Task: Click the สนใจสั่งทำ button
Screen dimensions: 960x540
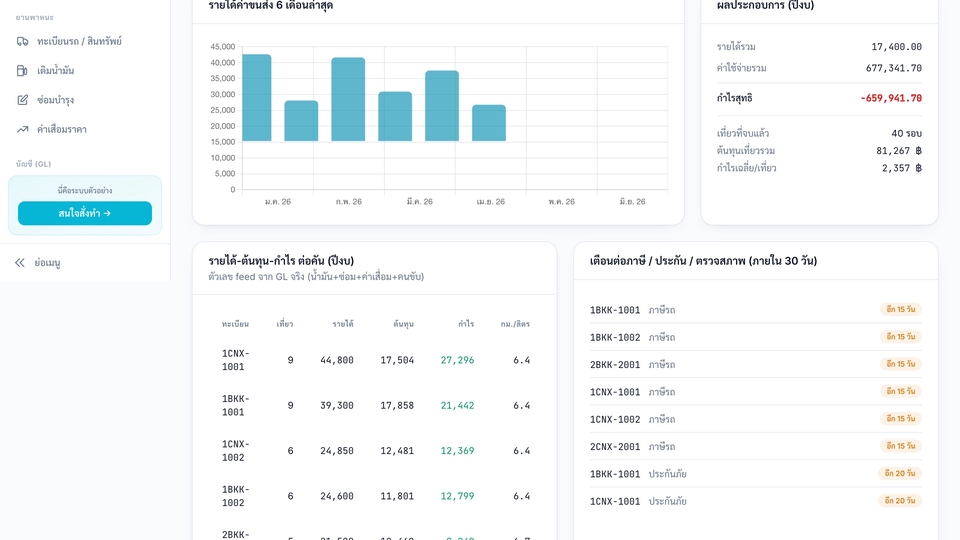Action: 84,213
